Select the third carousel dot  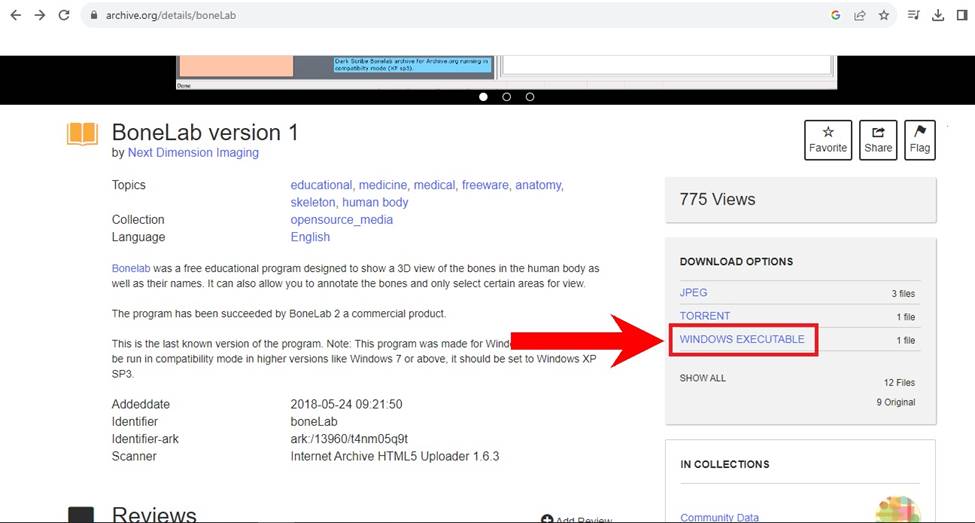pos(530,97)
